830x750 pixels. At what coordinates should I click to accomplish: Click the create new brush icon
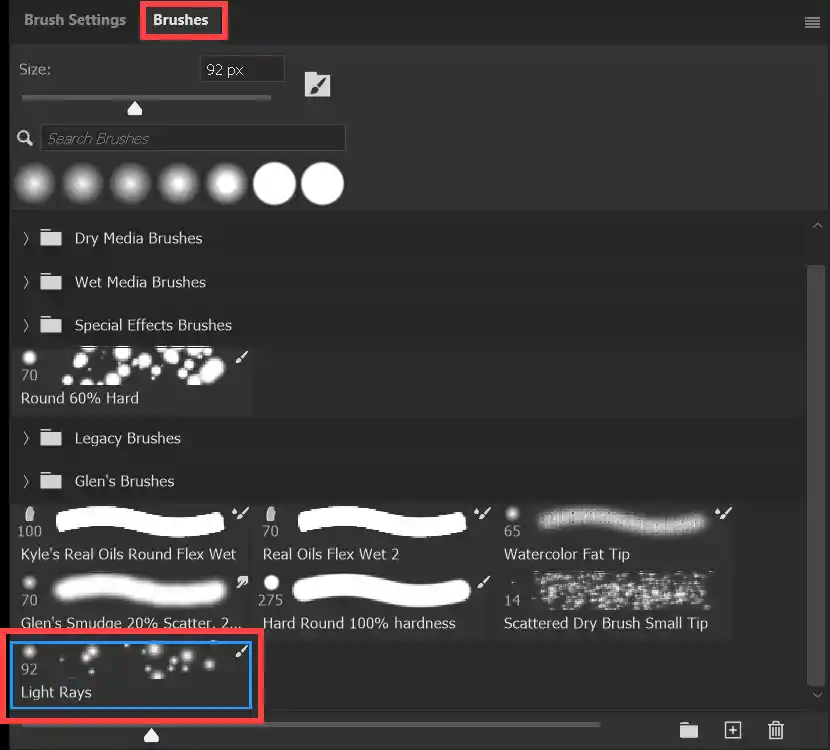click(x=733, y=730)
